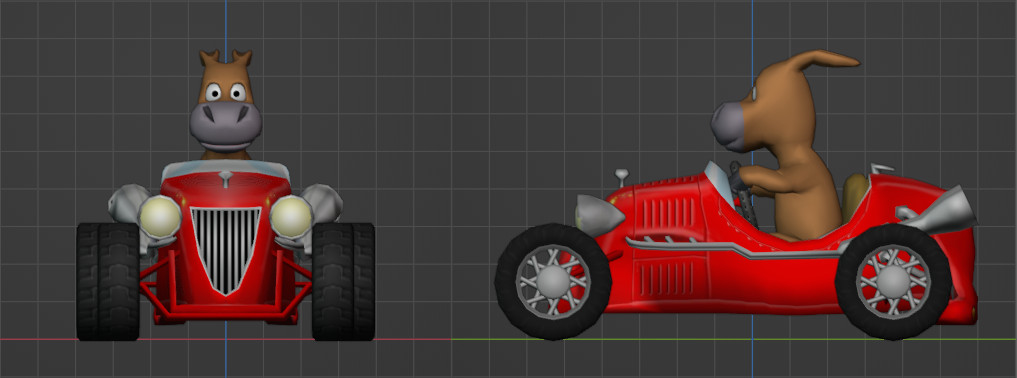Select the red front bumper frame bar
The height and width of the screenshot is (378, 1017).
[x=226, y=314]
